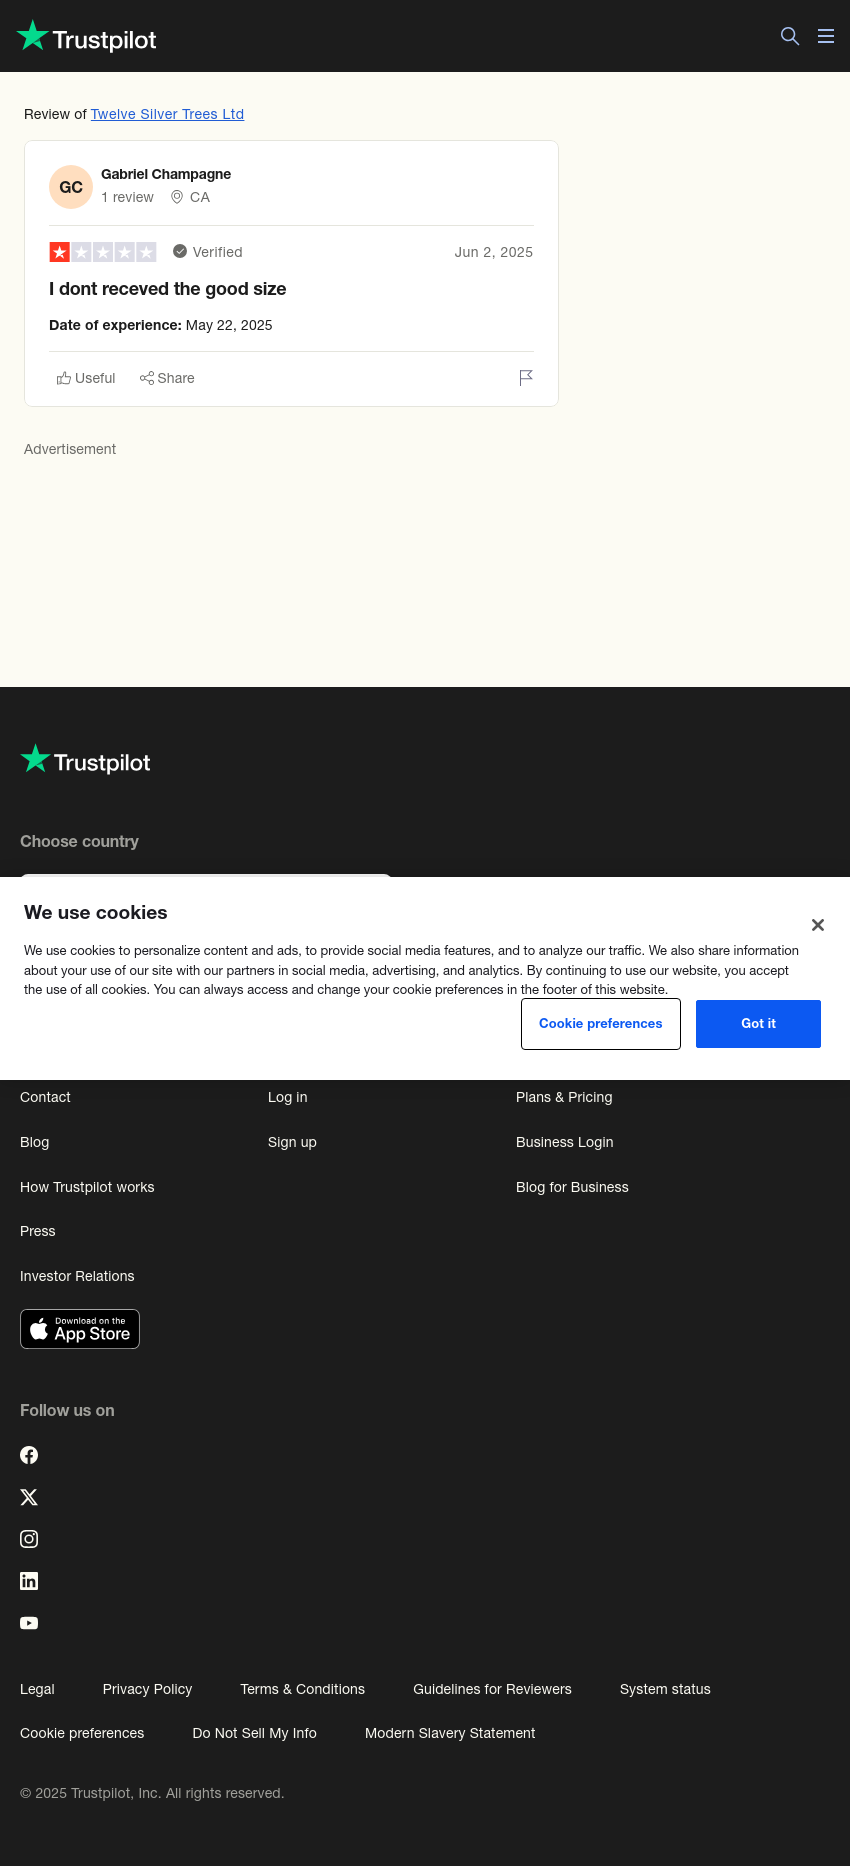Open Modern Slavery Statement link
This screenshot has width=850, height=1866.
450,1733
